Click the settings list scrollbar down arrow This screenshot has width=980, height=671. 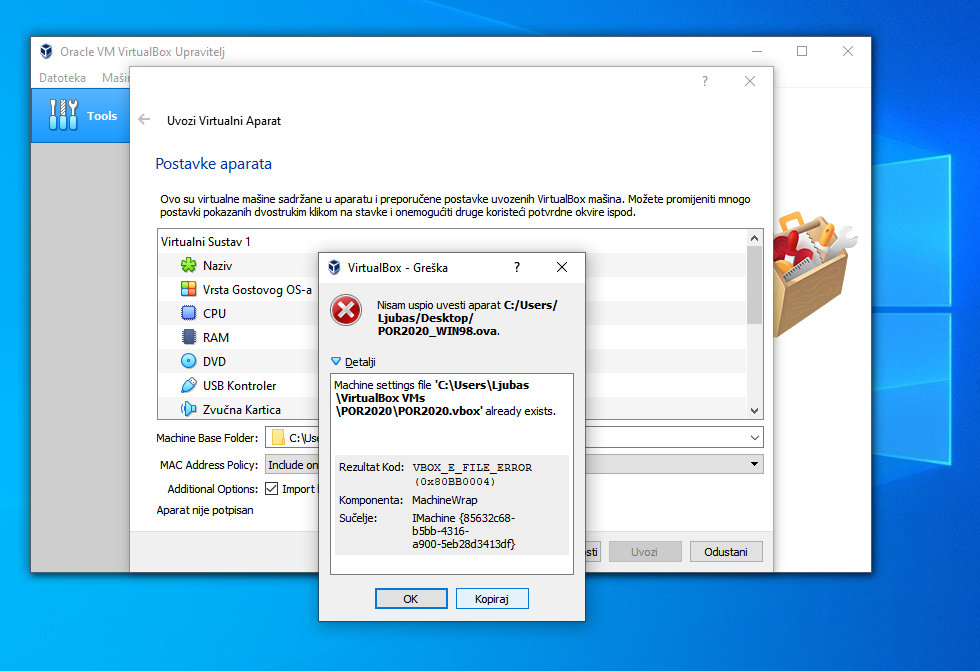(x=754, y=410)
